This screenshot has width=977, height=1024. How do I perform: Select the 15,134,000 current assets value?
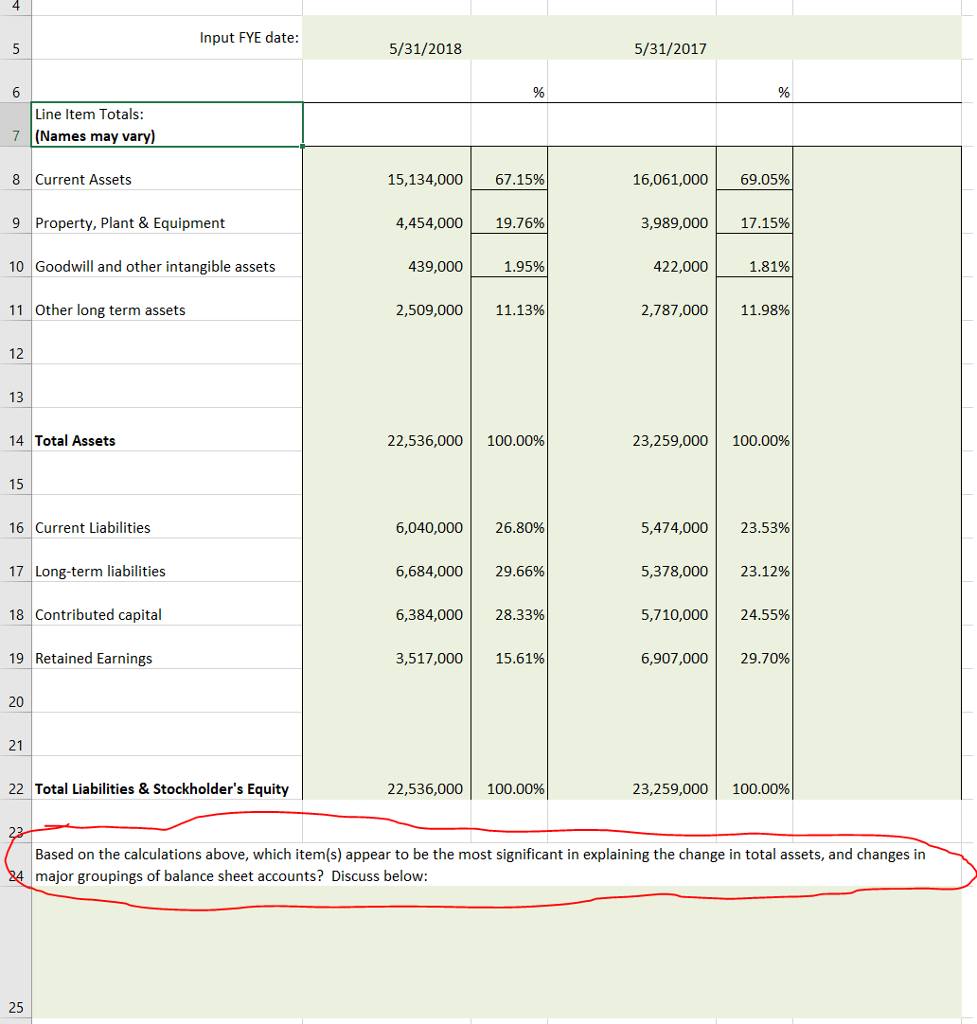tap(387, 168)
